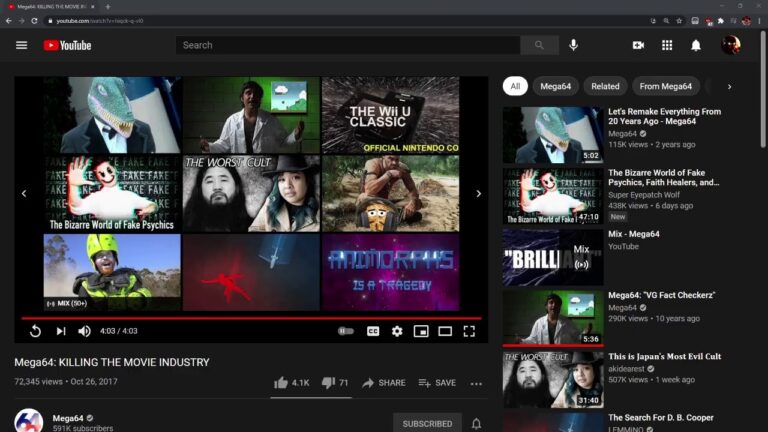768x432 pixels.
Task: Replay the video with replay icon
Action: [x=35, y=331]
